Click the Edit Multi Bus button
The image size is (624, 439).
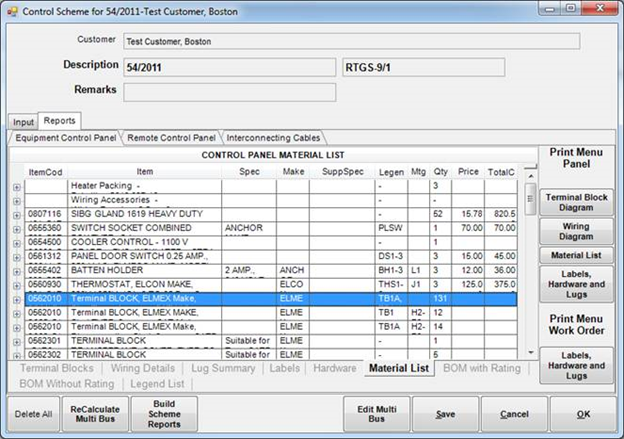click(x=376, y=412)
